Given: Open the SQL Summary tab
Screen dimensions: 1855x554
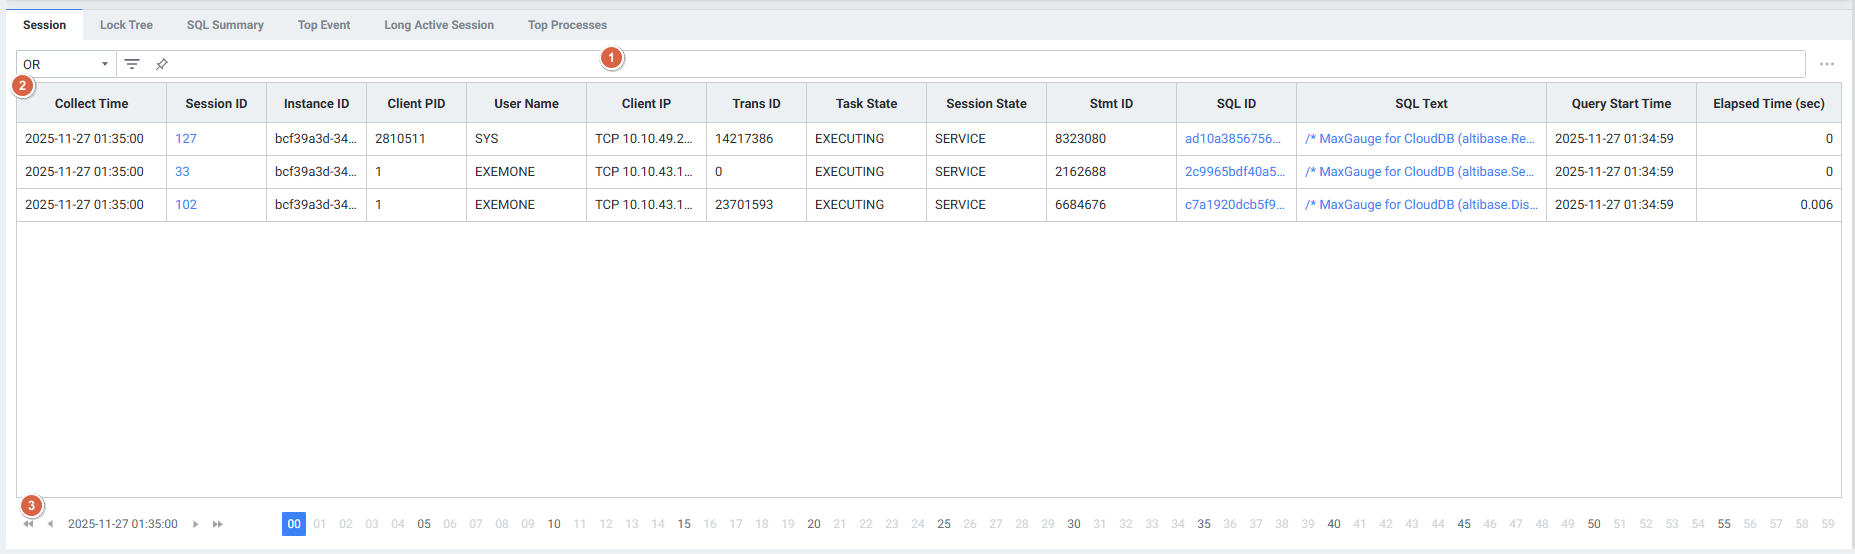Looking at the screenshot, I should click(x=225, y=25).
